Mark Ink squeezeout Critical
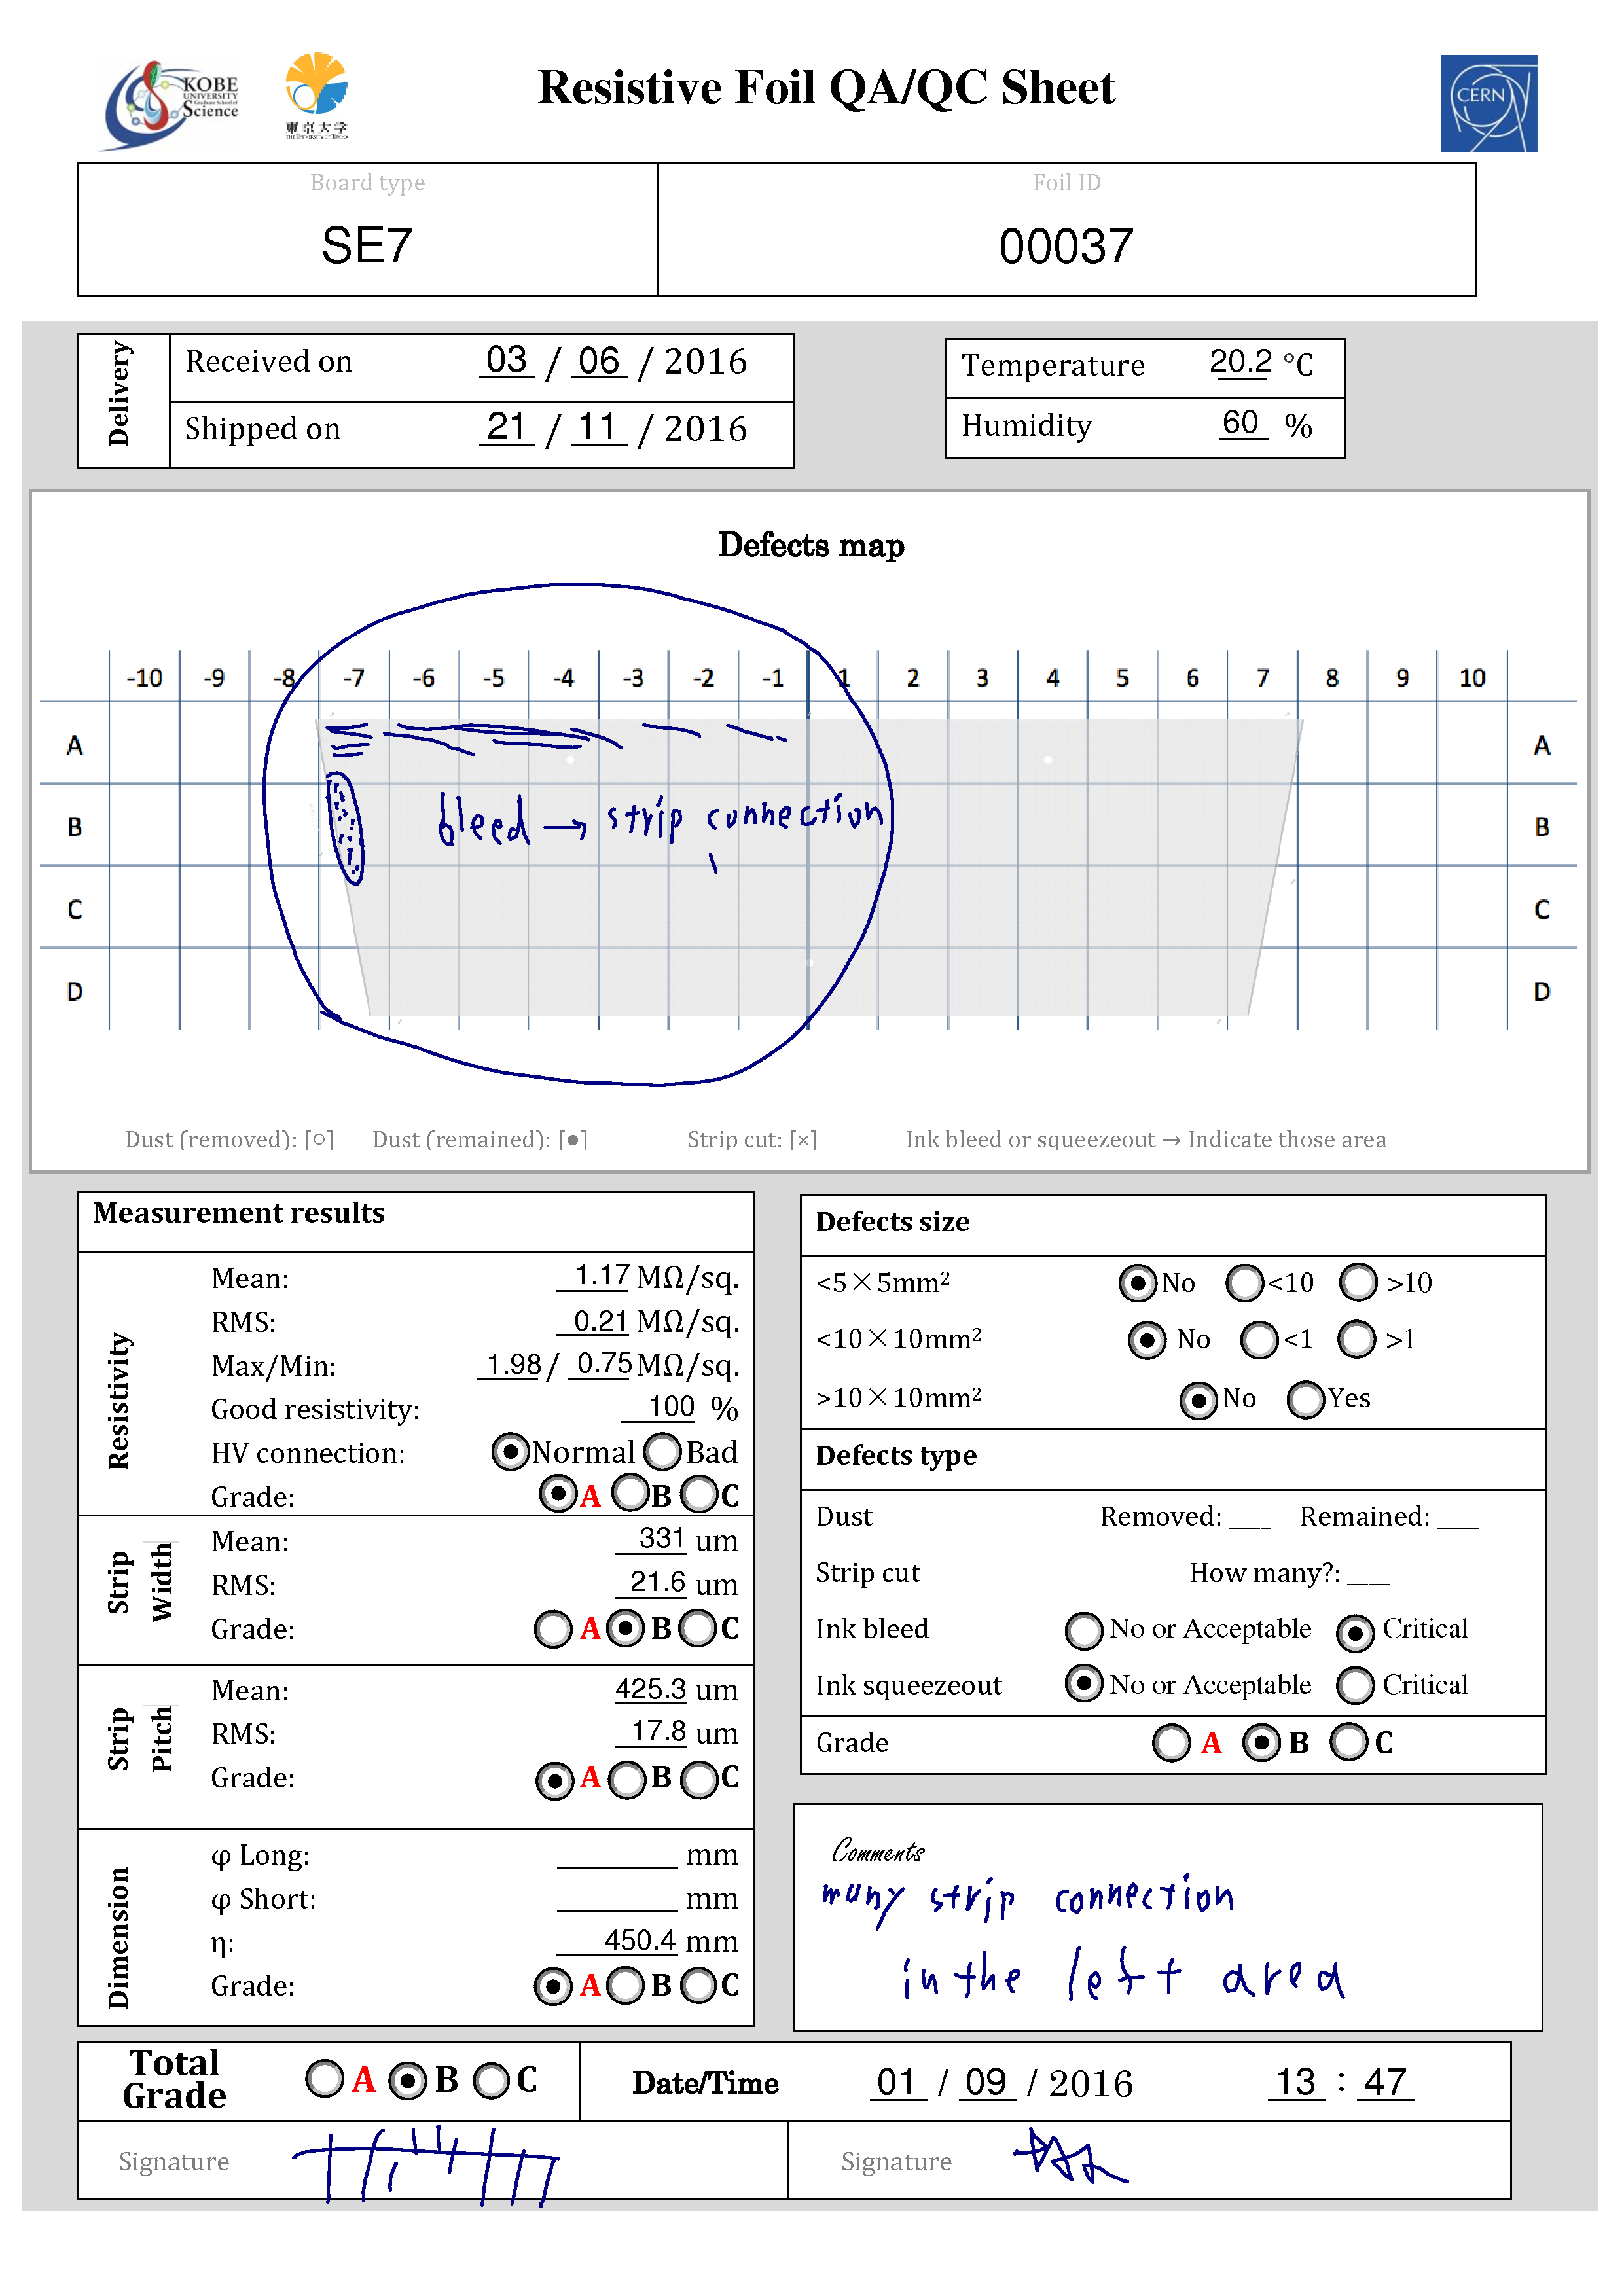Viewport: 1624px width, 2296px height. pos(1355,1686)
